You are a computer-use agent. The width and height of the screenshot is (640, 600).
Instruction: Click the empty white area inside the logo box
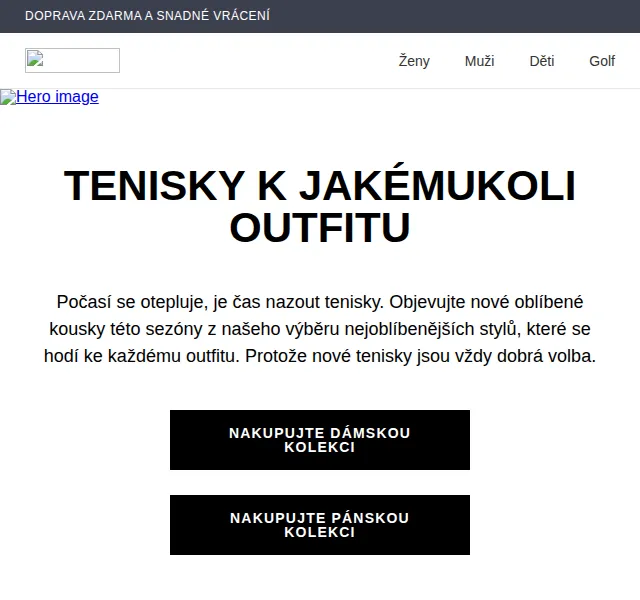click(82, 60)
